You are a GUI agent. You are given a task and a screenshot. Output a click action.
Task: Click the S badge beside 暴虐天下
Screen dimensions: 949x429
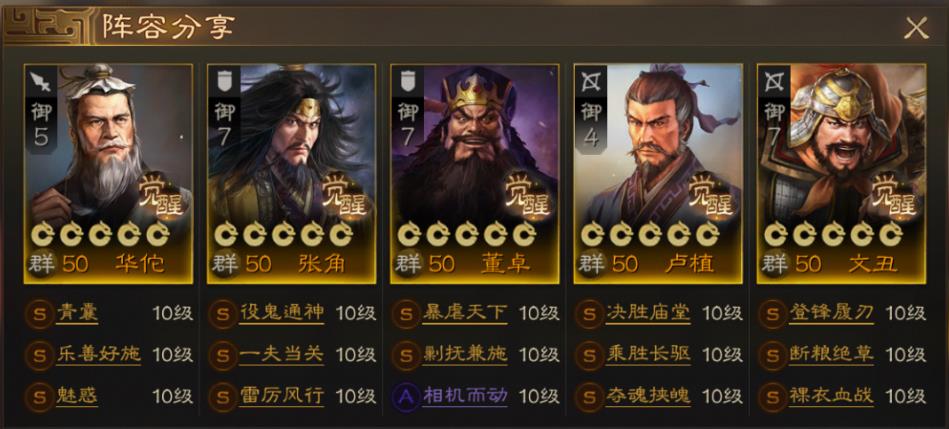406,313
